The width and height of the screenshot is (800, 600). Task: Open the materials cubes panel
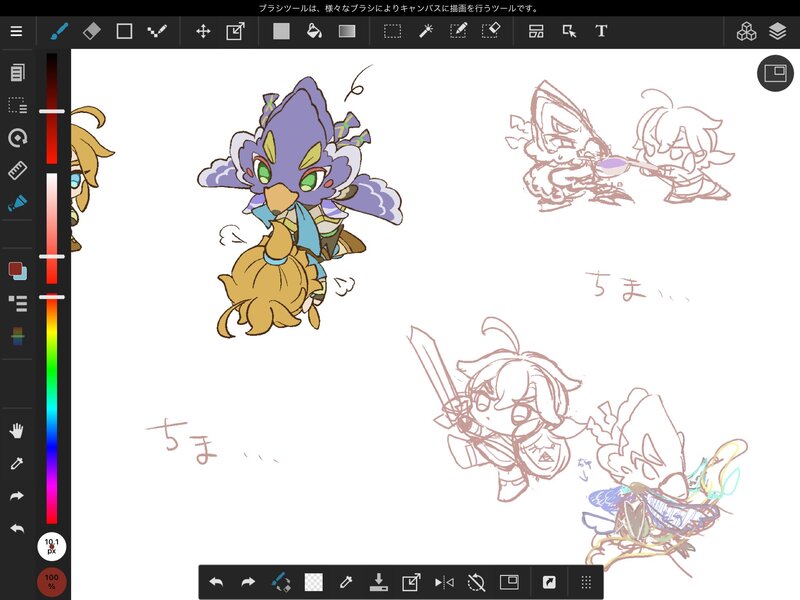click(x=746, y=31)
